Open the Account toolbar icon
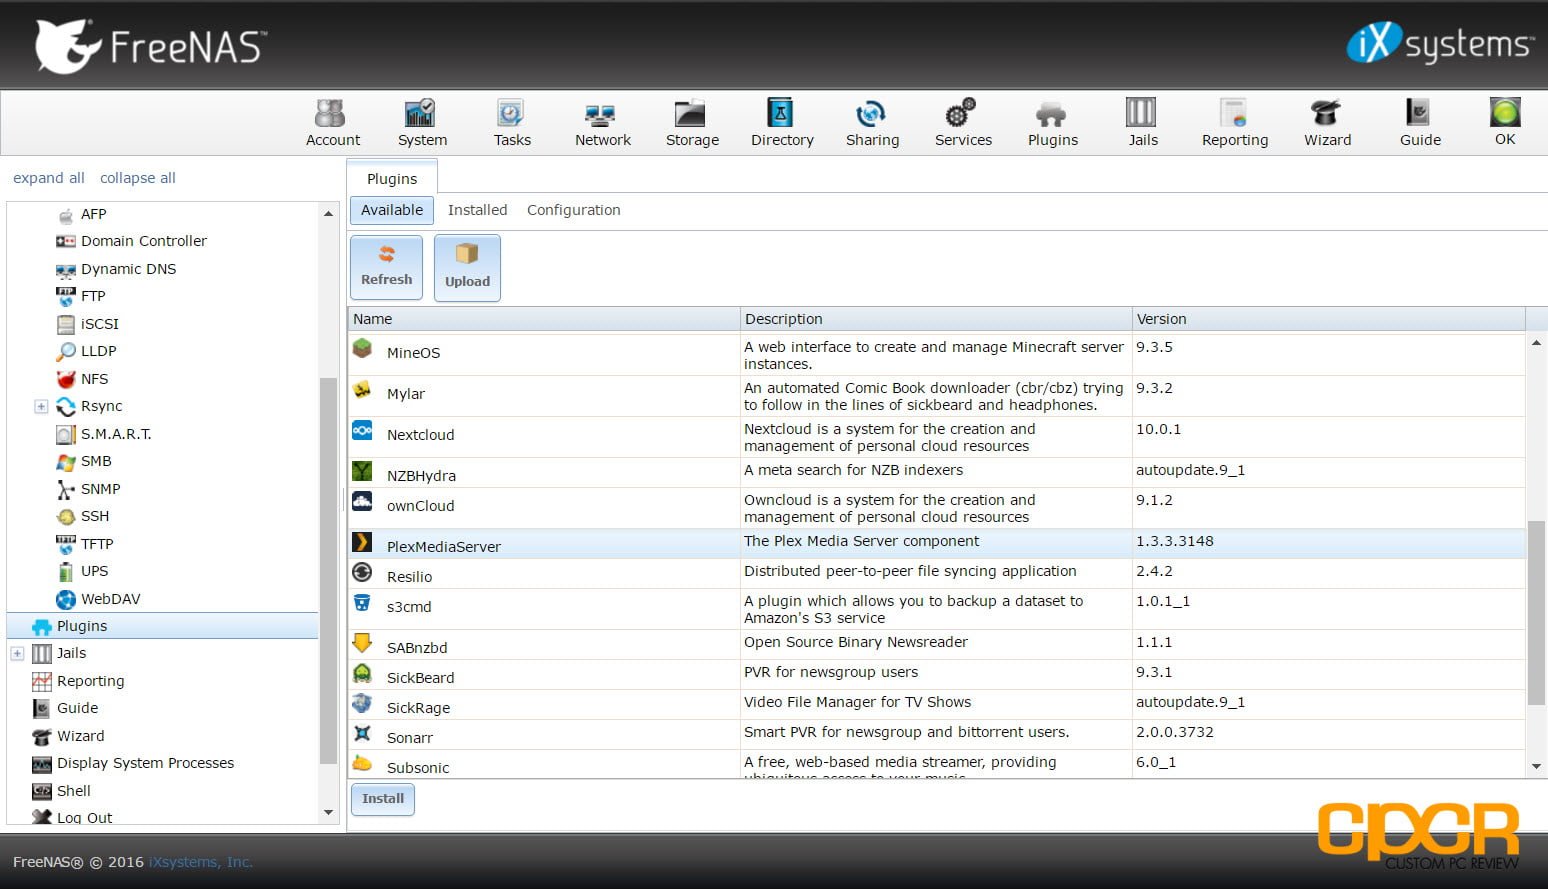This screenshot has width=1548, height=890. pyautogui.click(x=332, y=123)
